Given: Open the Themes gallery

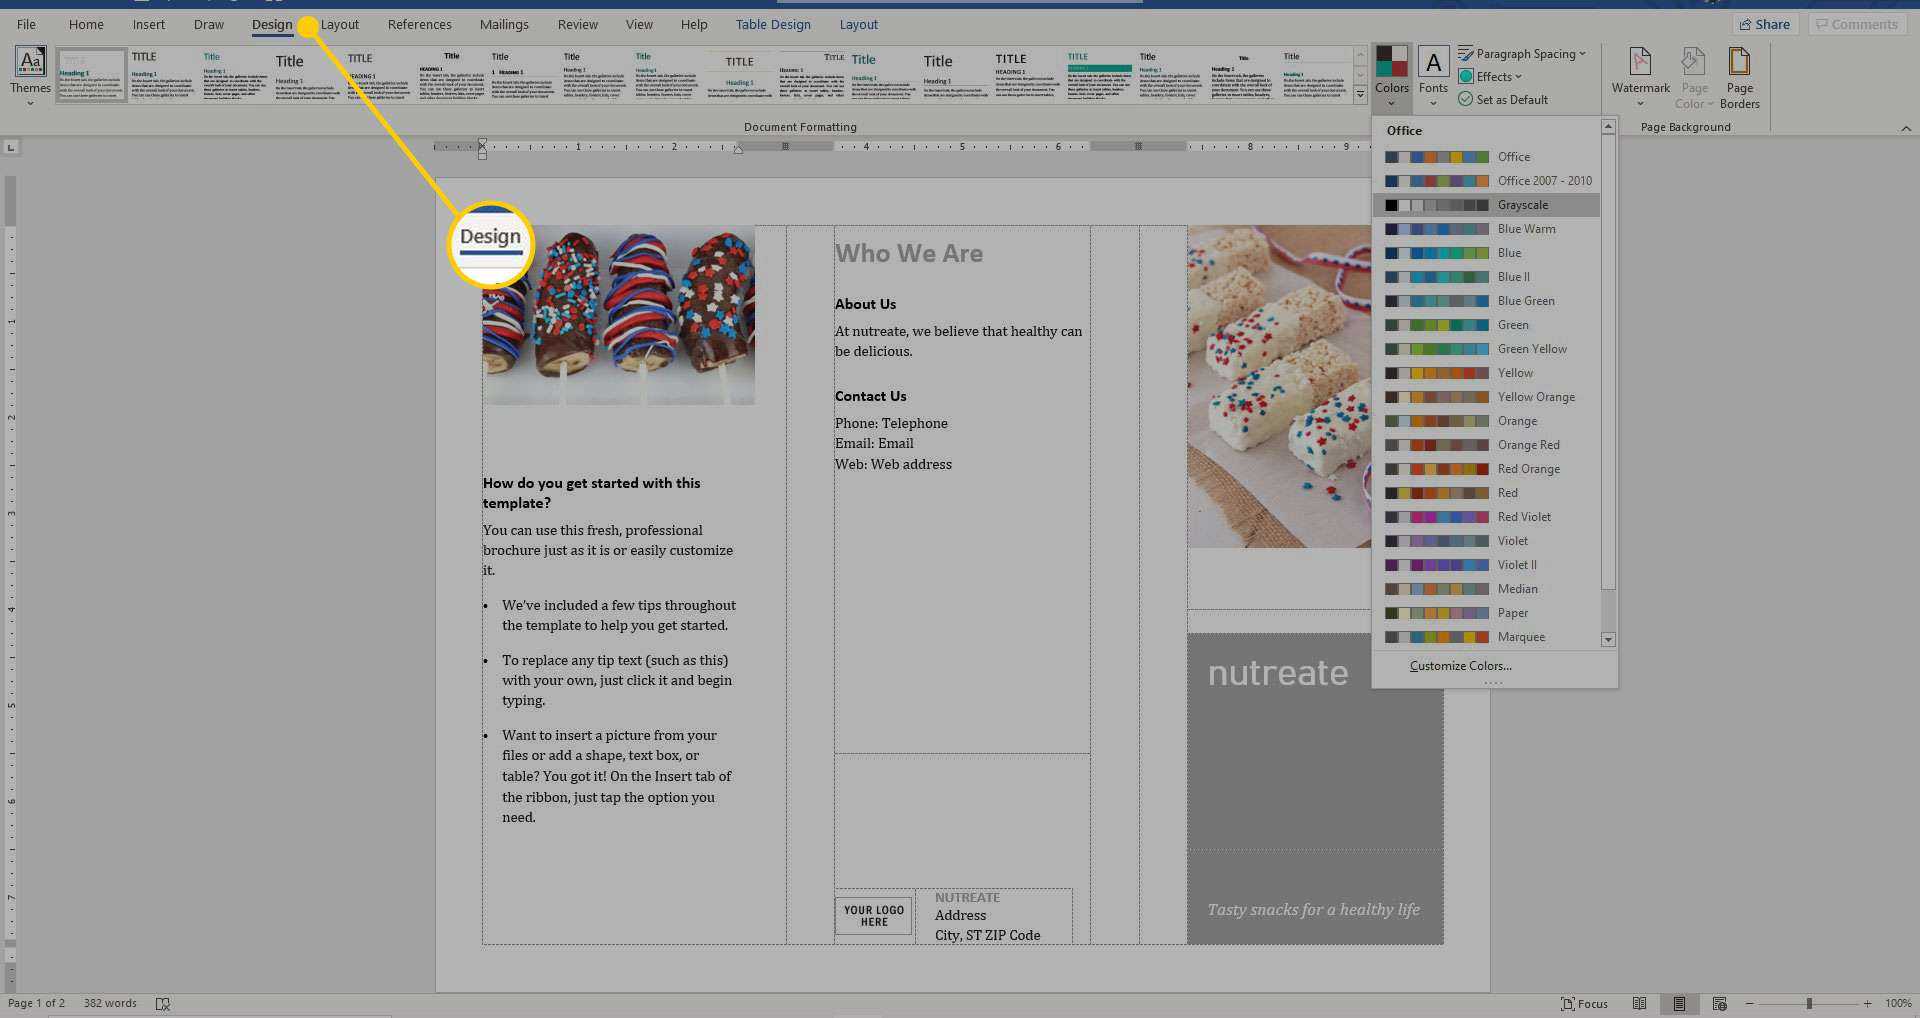Looking at the screenshot, I should (x=30, y=76).
